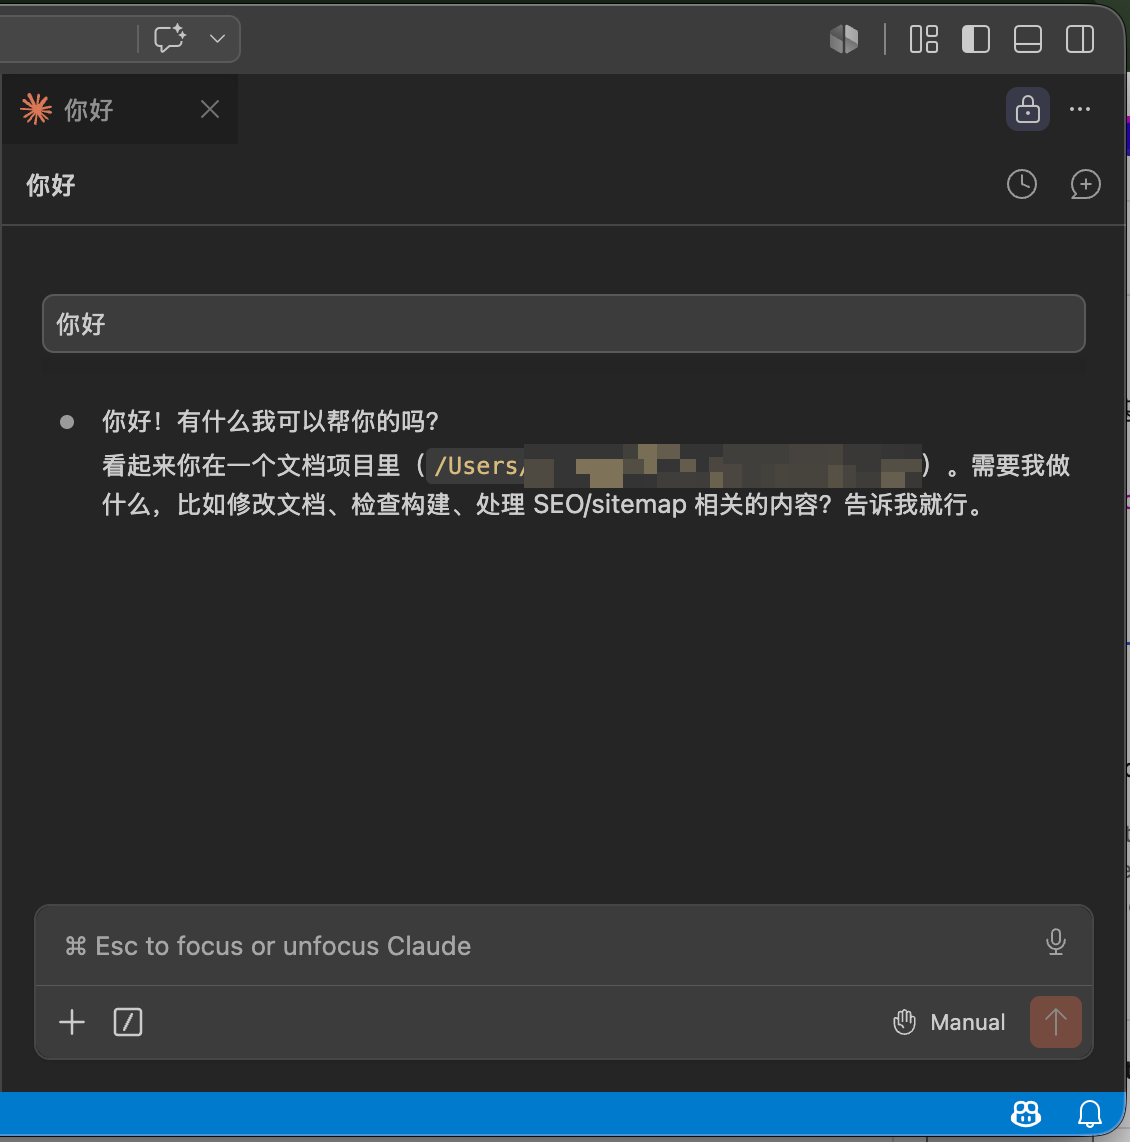The width and height of the screenshot is (1130, 1142).
Task: Toggle the primary side bar
Action: pos(976,39)
